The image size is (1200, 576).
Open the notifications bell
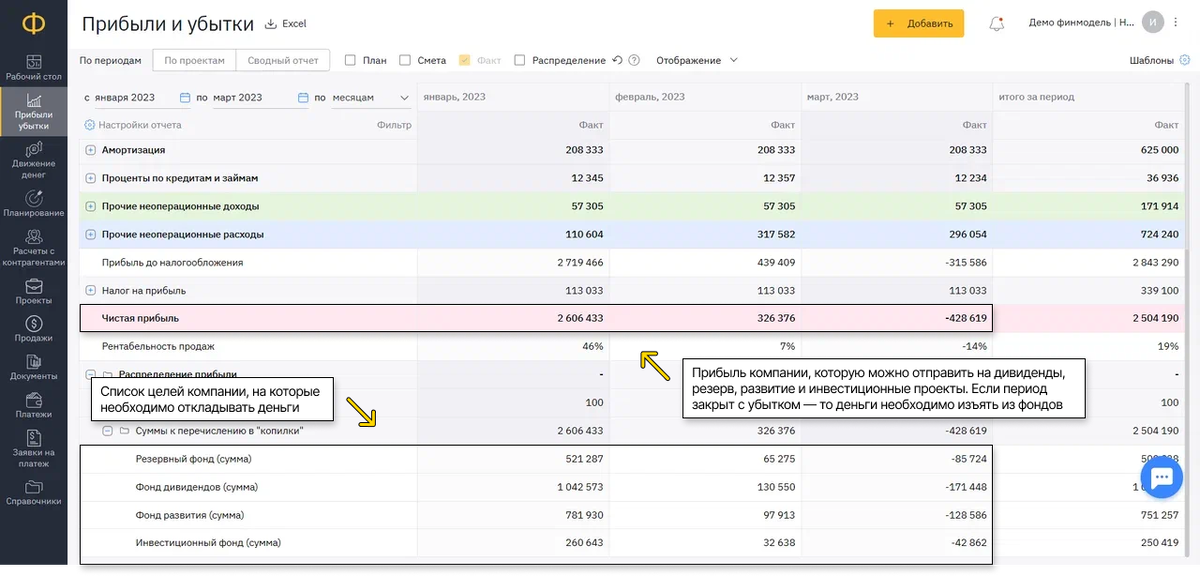[996, 23]
